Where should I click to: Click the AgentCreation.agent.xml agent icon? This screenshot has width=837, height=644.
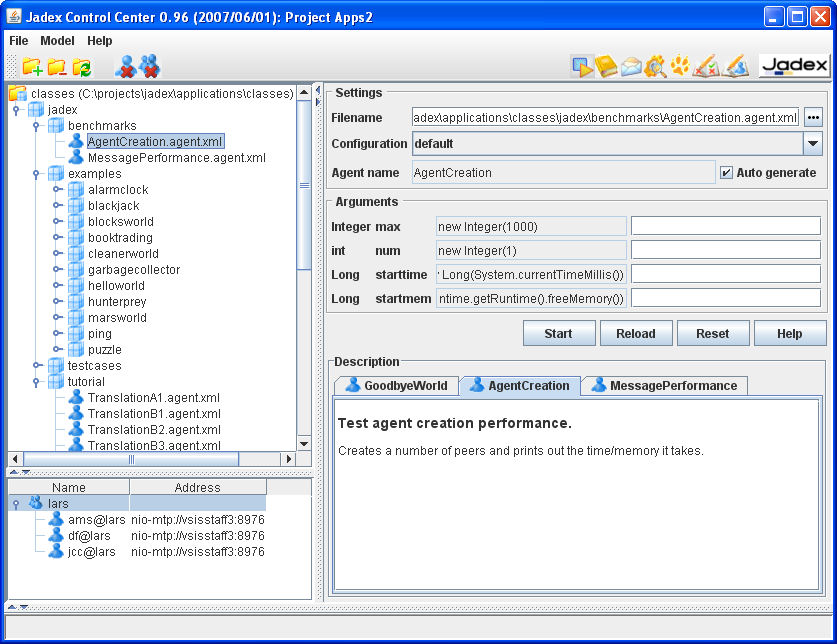click(x=76, y=141)
